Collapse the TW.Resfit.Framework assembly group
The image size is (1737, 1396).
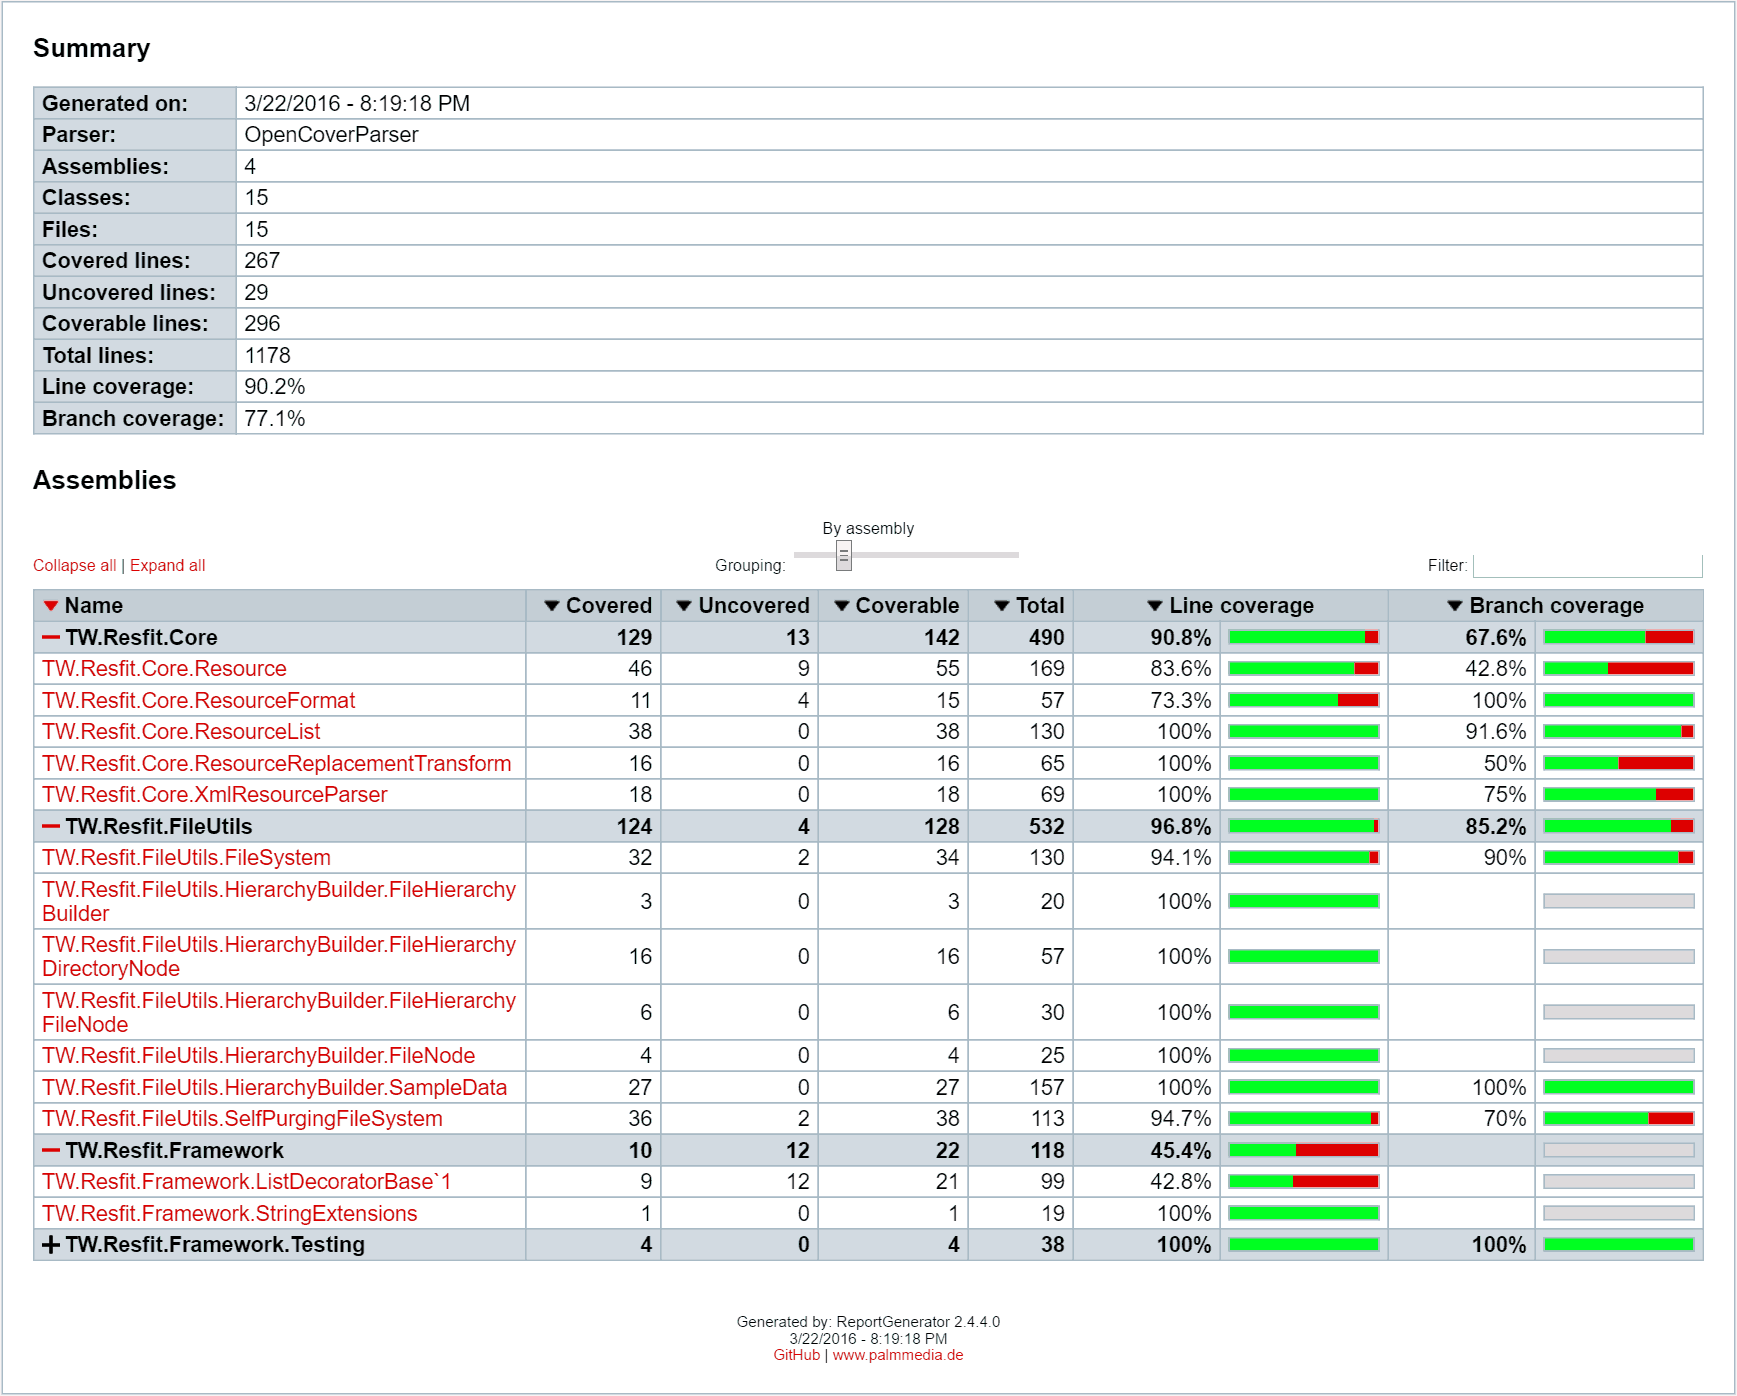[51, 1151]
